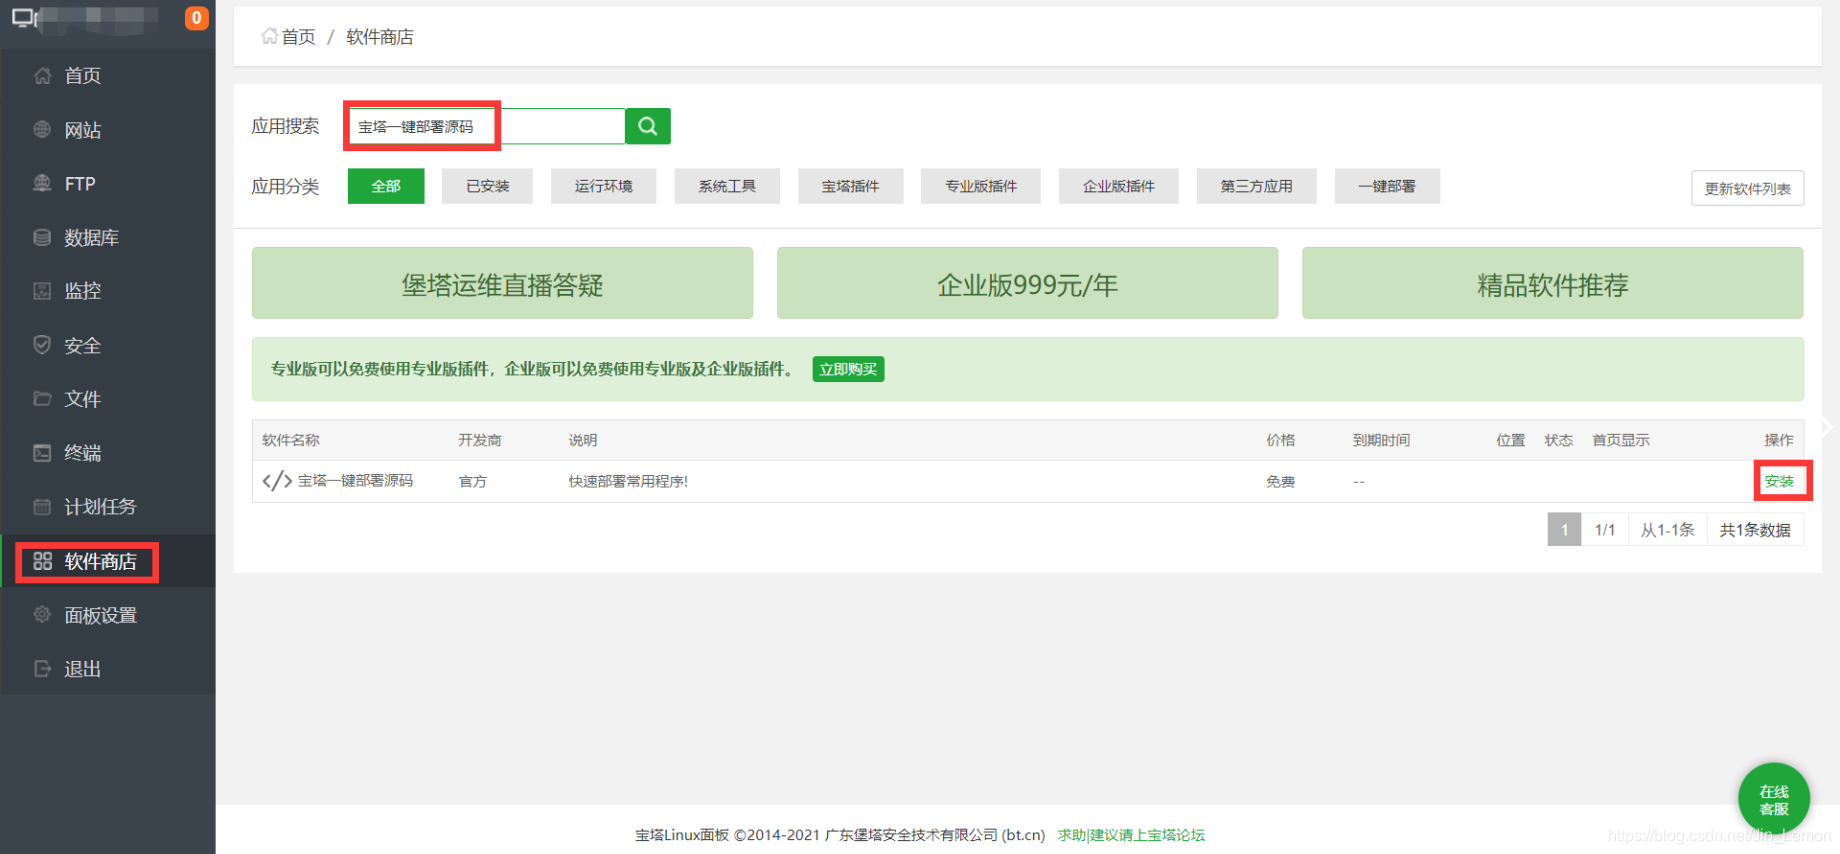Click the 求助|建议请上宝塔论坛 footer link

click(1131, 835)
